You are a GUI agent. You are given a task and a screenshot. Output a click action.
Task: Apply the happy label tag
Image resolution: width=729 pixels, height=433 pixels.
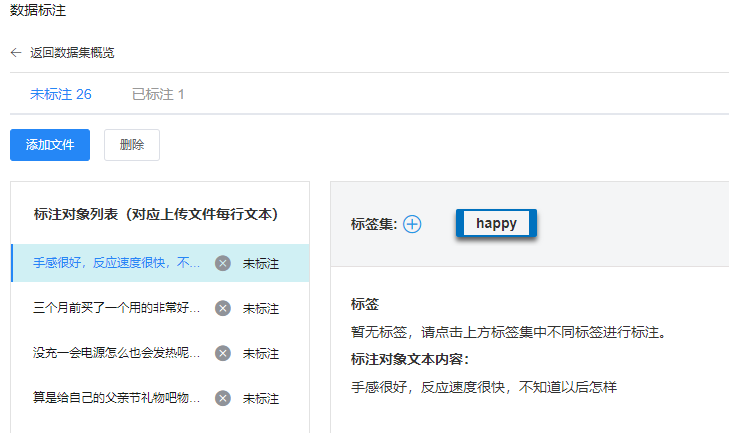point(497,224)
